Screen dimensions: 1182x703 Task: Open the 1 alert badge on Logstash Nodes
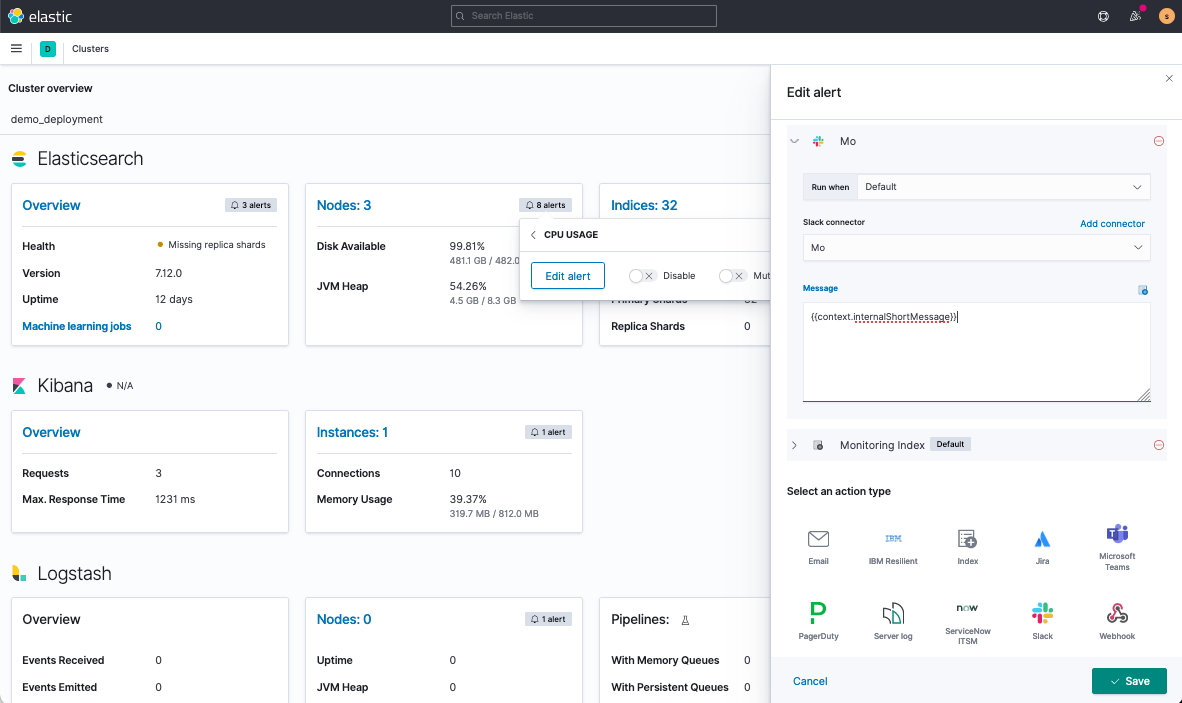(548, 619)
